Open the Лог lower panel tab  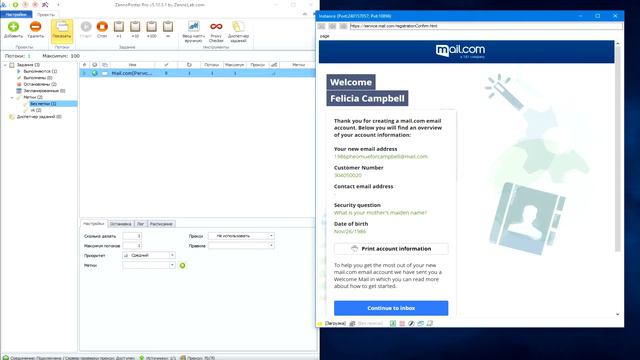tap(140, 224)
